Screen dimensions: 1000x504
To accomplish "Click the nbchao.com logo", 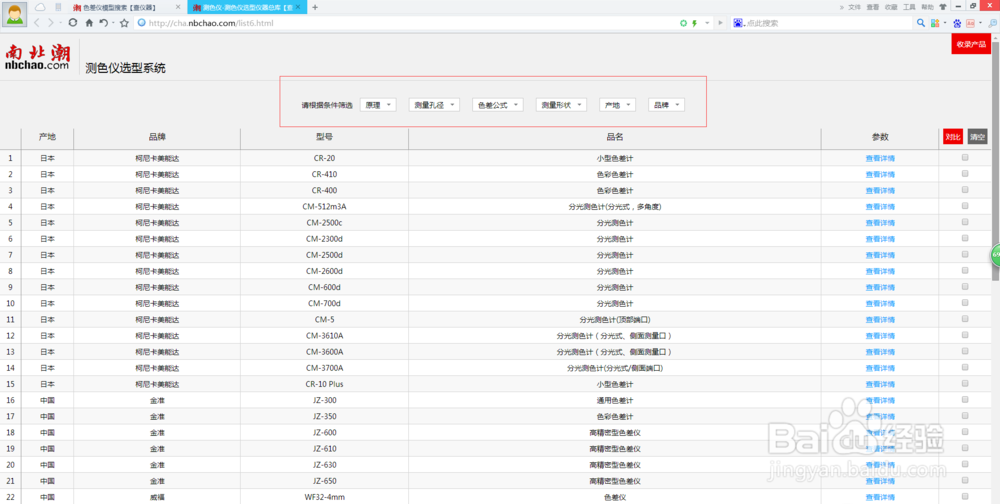I will (38, 56).
